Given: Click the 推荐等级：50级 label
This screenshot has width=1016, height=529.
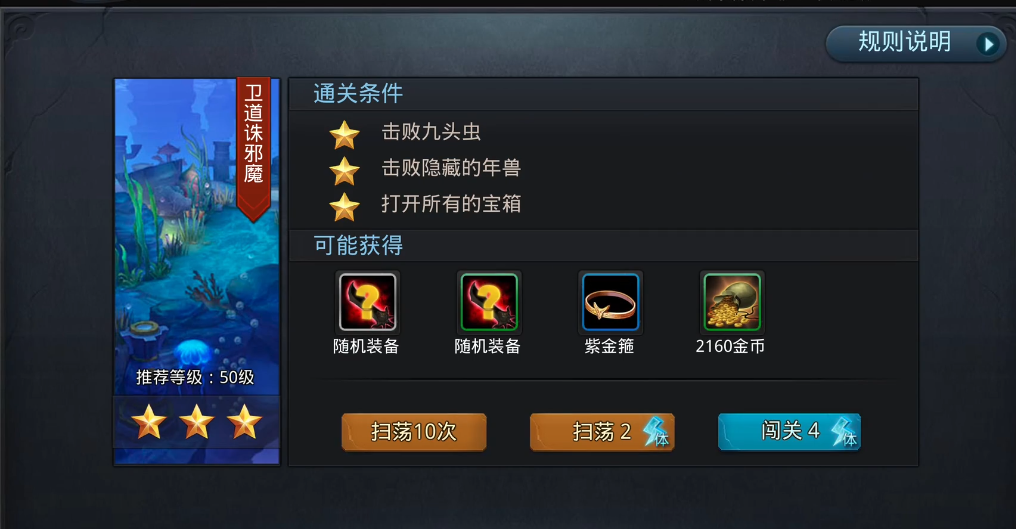Looking at the screenshot, I should 195,377.
